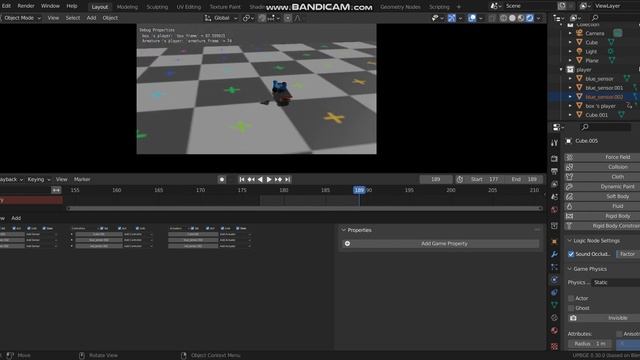Add Soft Body physics
This screenshot has width=640, height=360.
(602, 196)
